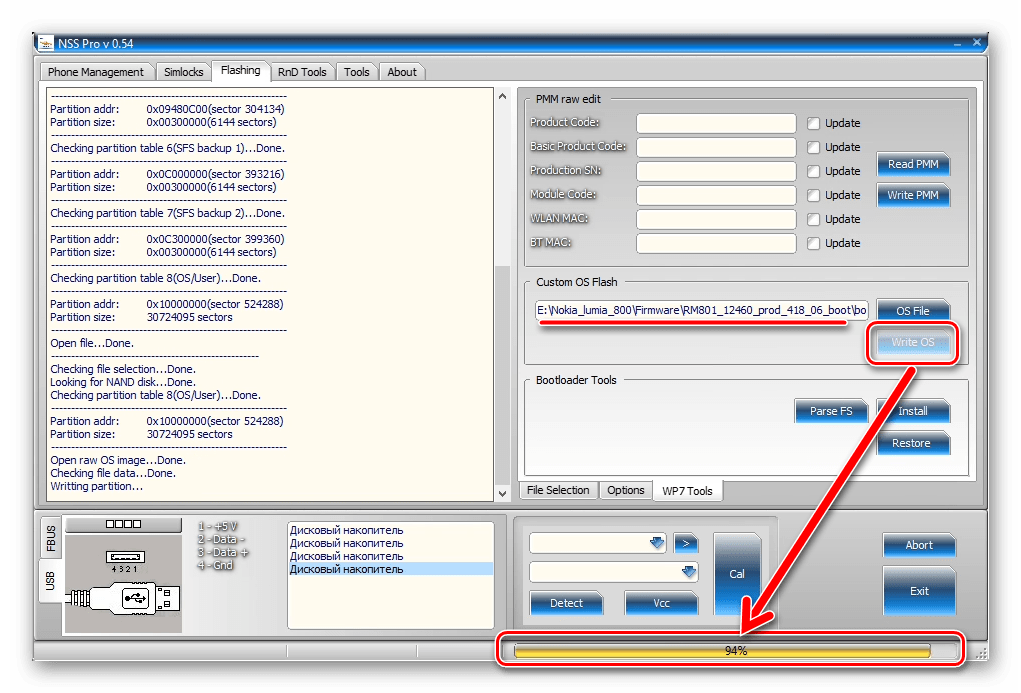Click the Detect button
This screenshot has width=1021, height=693.
click(x=566, y=603)
